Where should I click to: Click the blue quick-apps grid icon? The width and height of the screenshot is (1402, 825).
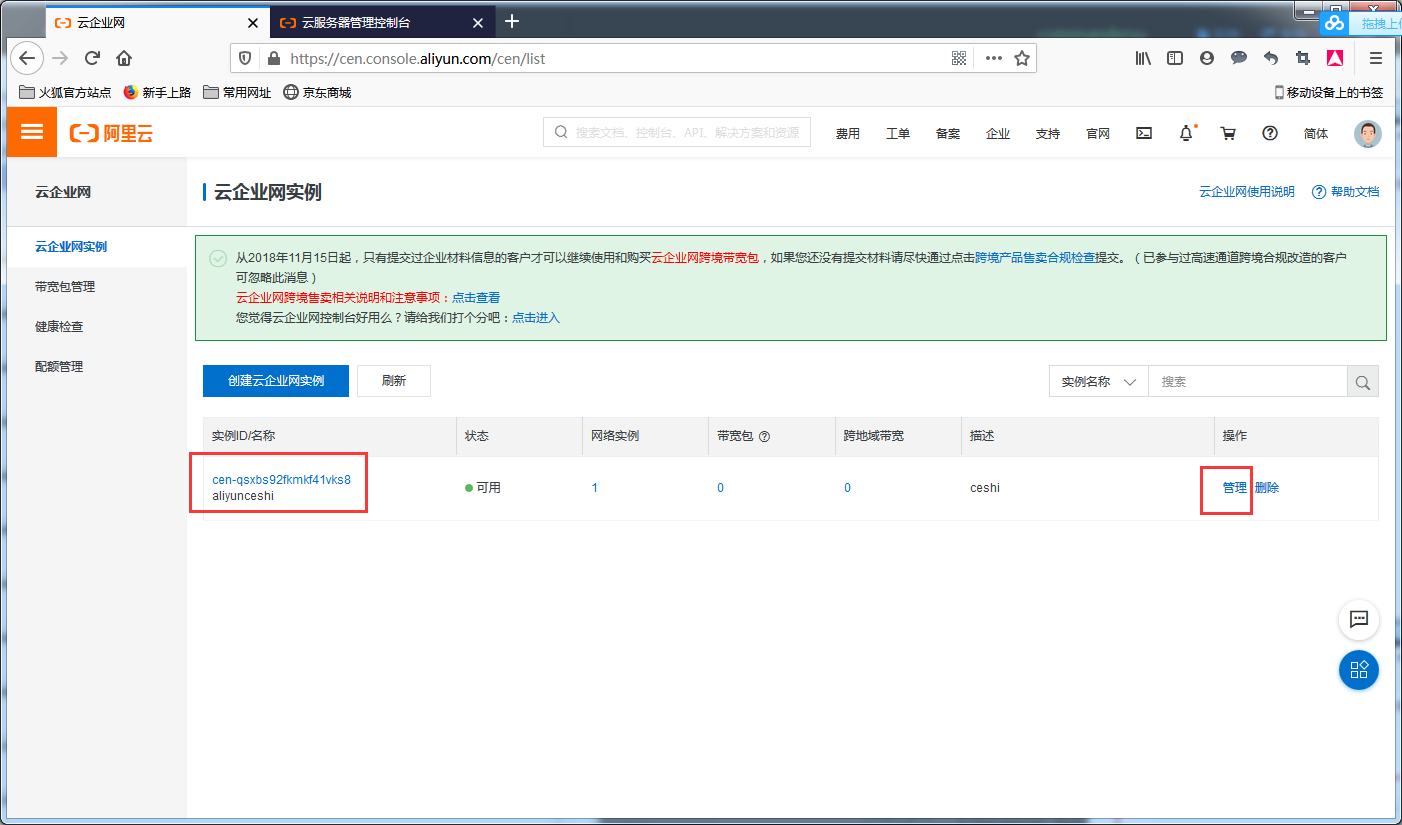pyautogui.click(x=1358, y=670)
